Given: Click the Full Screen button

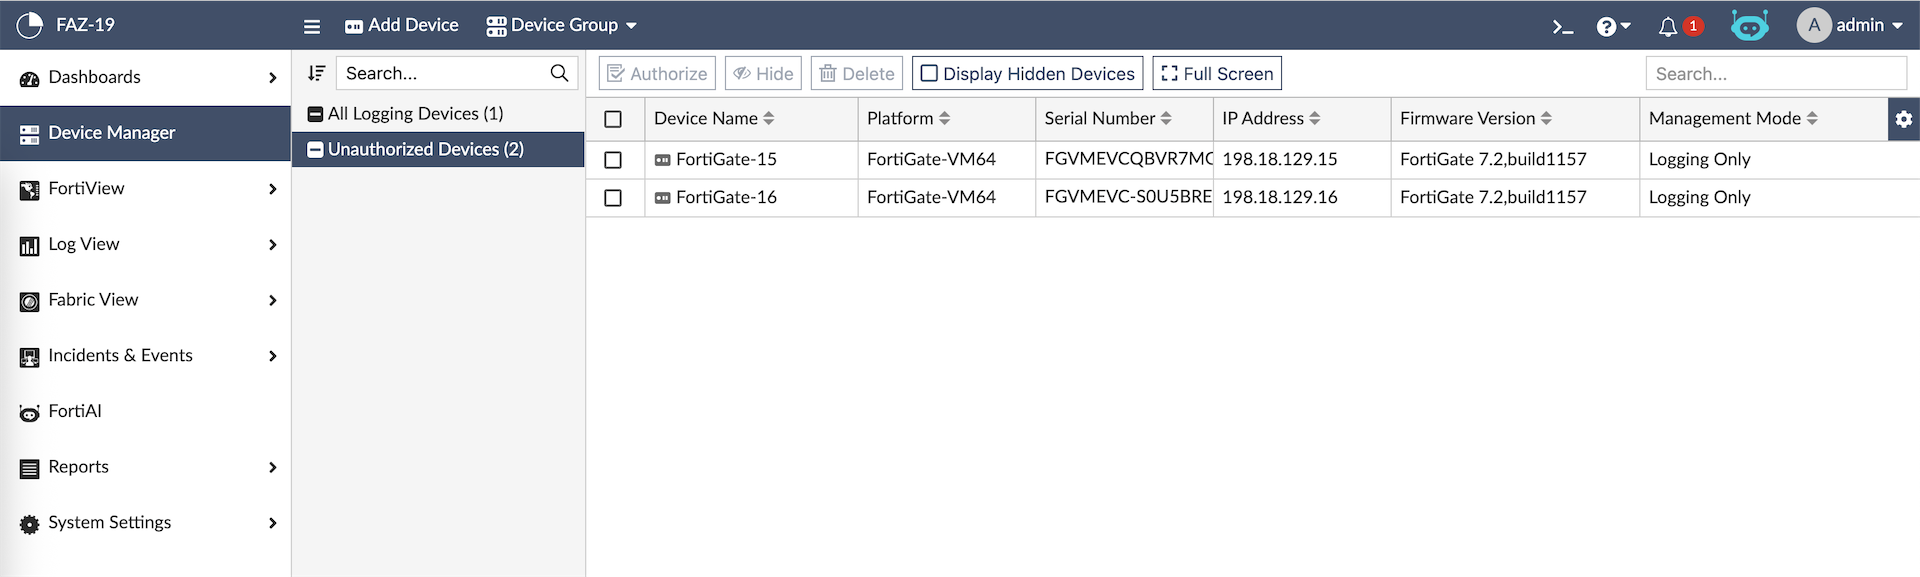Looking at the screenshot, I should [1217, 73].
